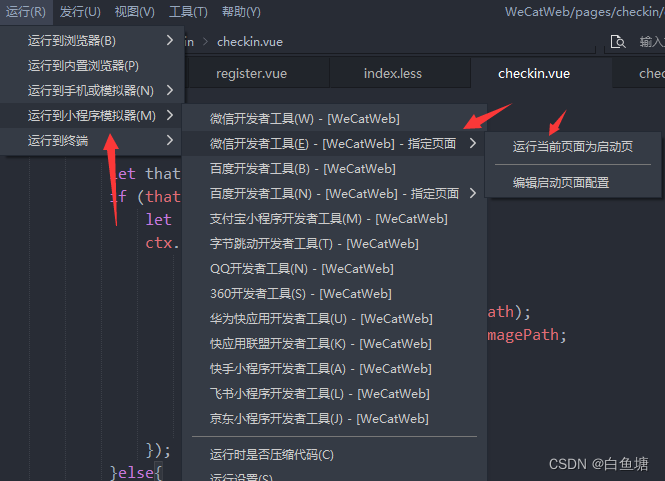
Task: Run 飞书小程序开发者工具(L)
Action: tap(334, 394)
